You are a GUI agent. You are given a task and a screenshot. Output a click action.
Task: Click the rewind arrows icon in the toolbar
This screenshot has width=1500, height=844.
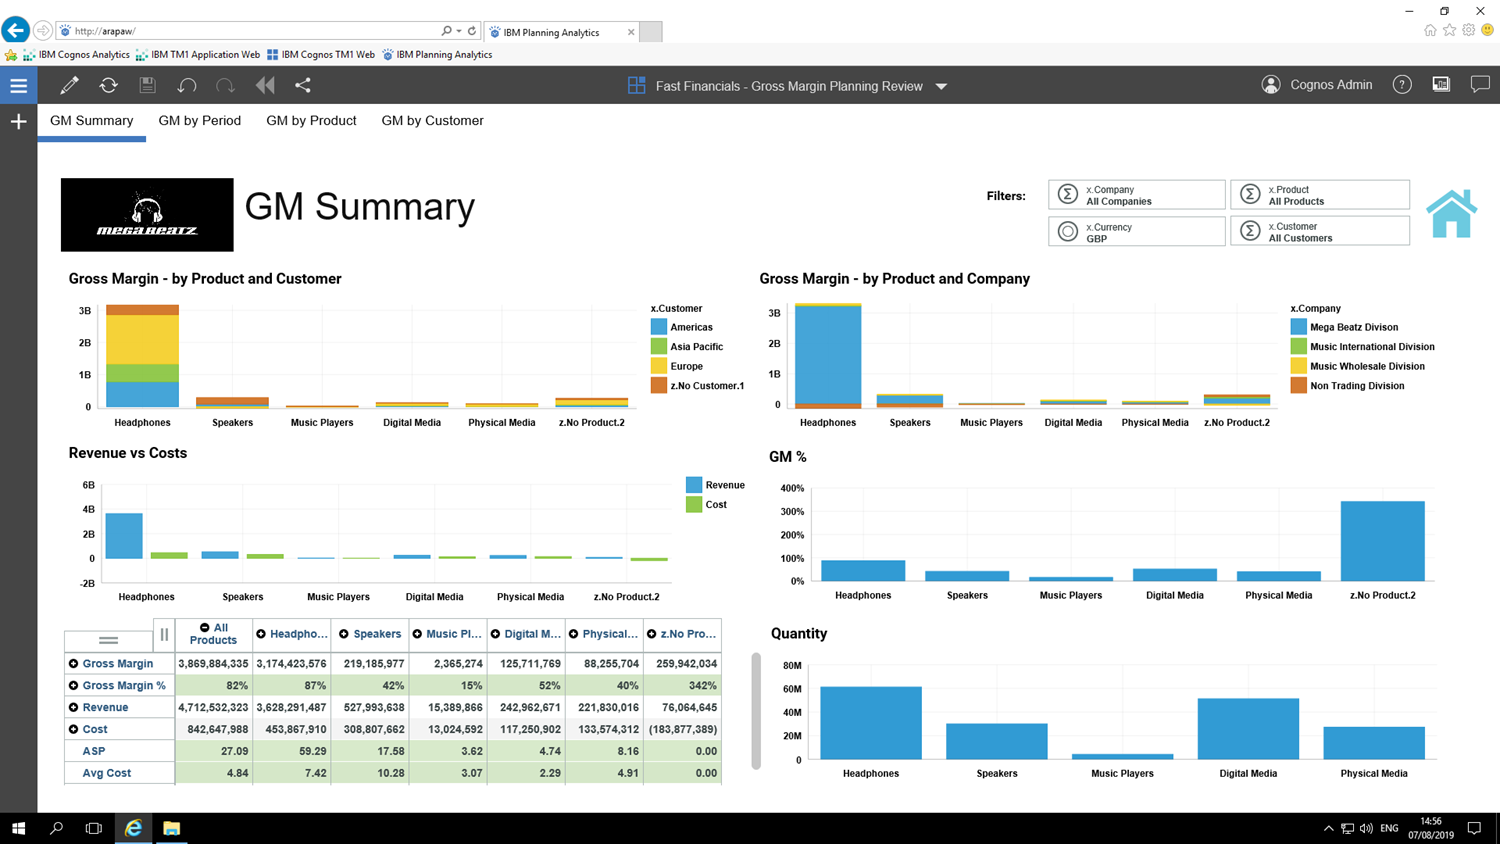[264, 85]
